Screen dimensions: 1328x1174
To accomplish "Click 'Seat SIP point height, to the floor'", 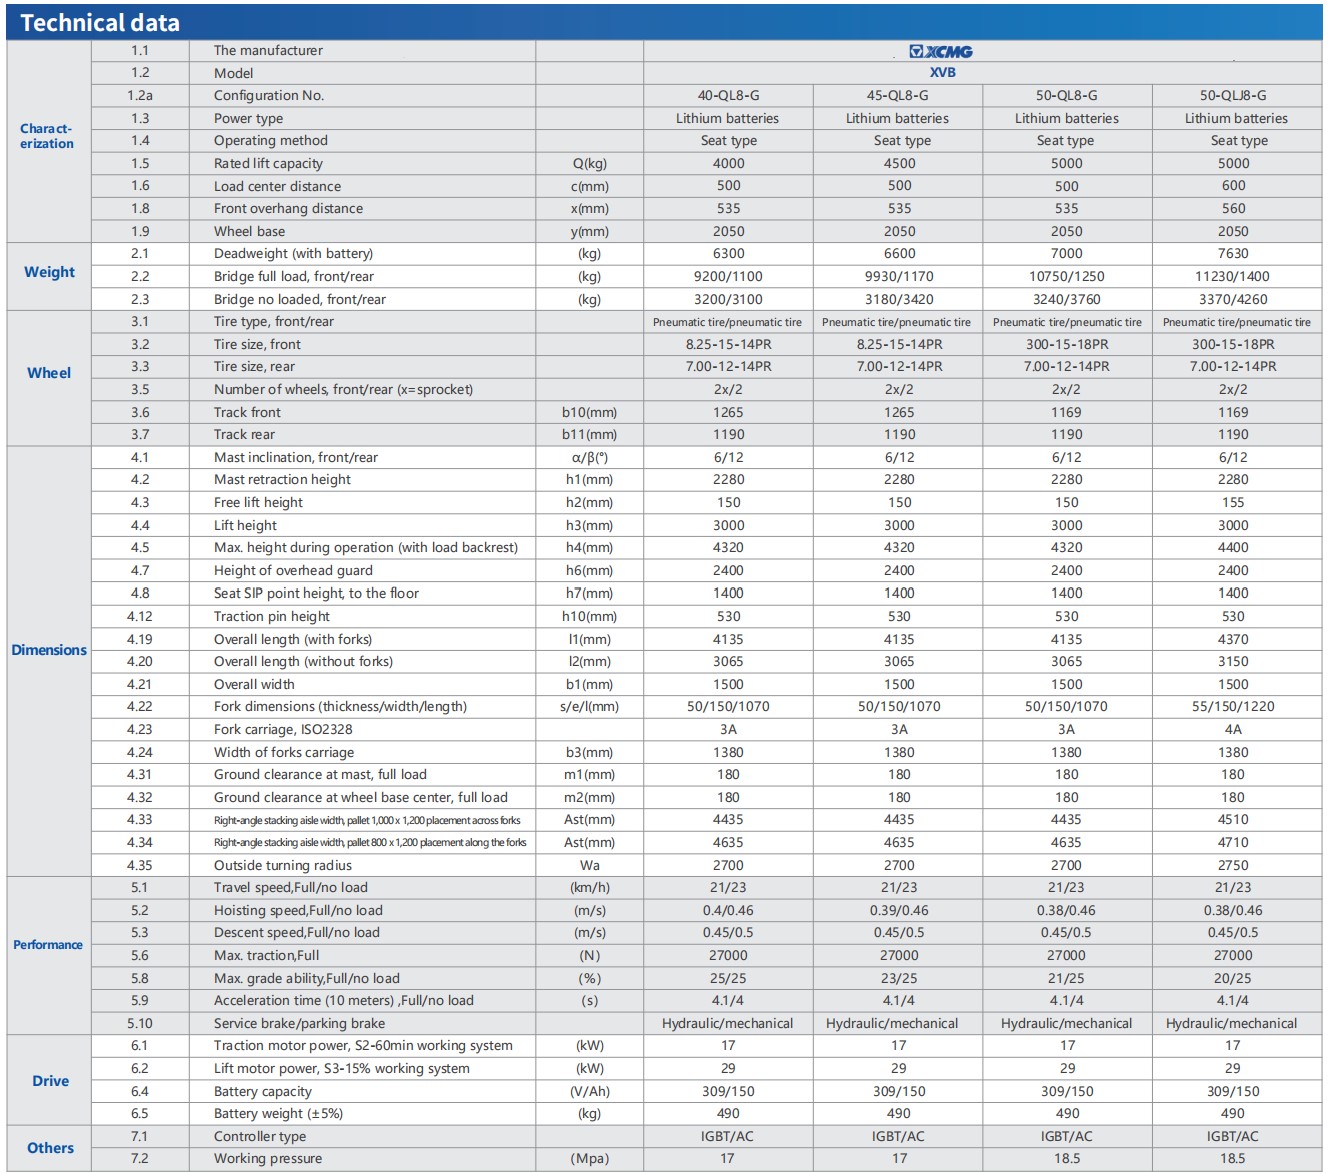I will pyautogui.click(x=316, y=594).
